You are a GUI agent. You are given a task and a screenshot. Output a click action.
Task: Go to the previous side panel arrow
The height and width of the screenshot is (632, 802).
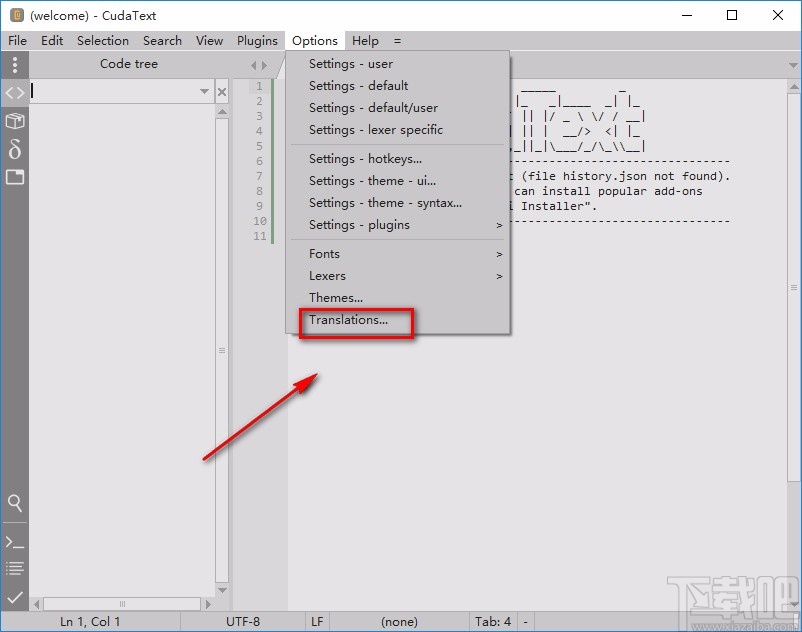[253, 65]
